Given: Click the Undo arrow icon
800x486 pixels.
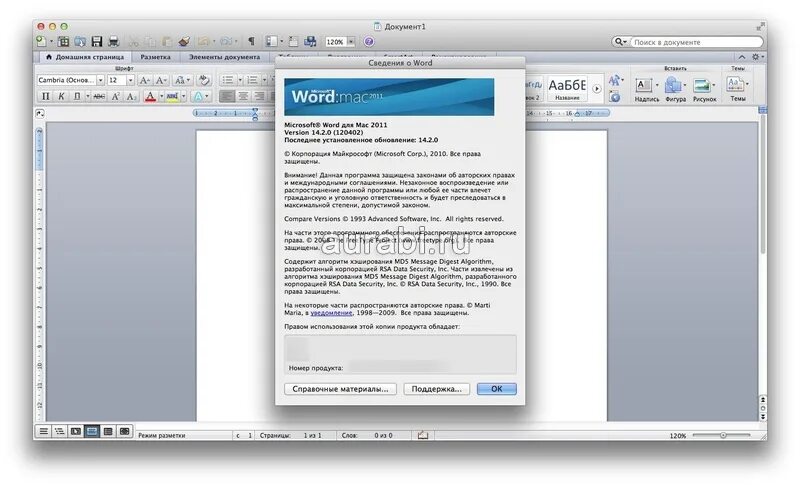Looking at the screenshot, I should point(204,41).
